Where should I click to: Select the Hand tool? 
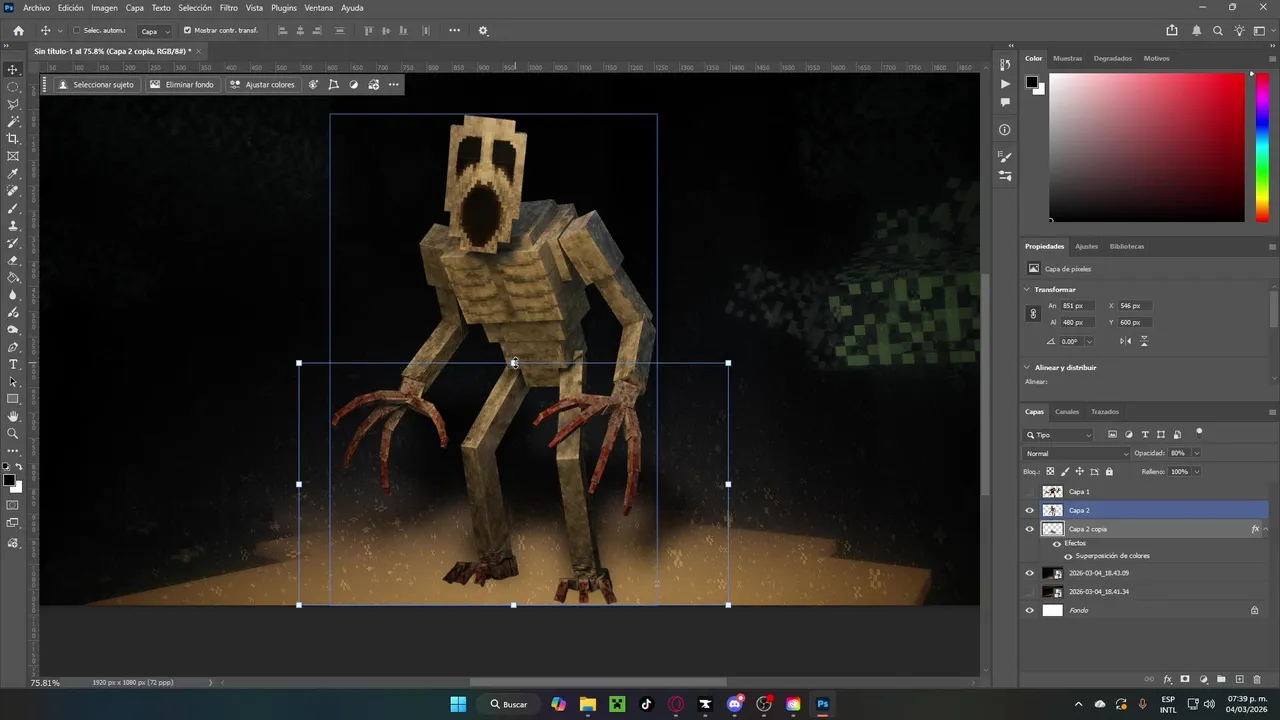pyautogui.click(x=13, y=416)
